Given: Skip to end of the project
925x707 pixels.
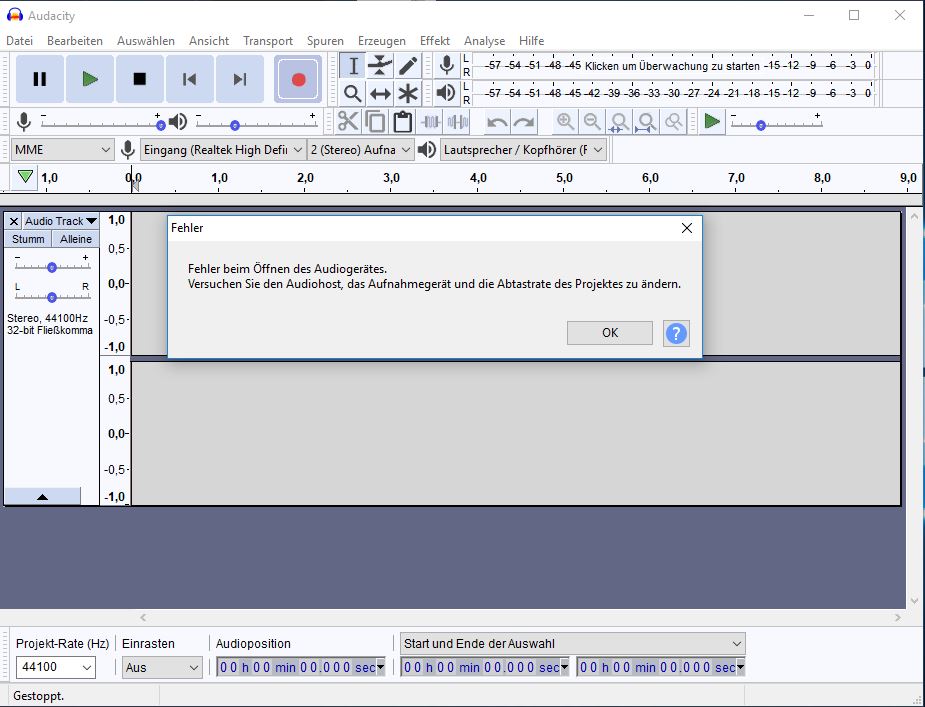Looking at the screenshot, I should [x=240, y=79].
